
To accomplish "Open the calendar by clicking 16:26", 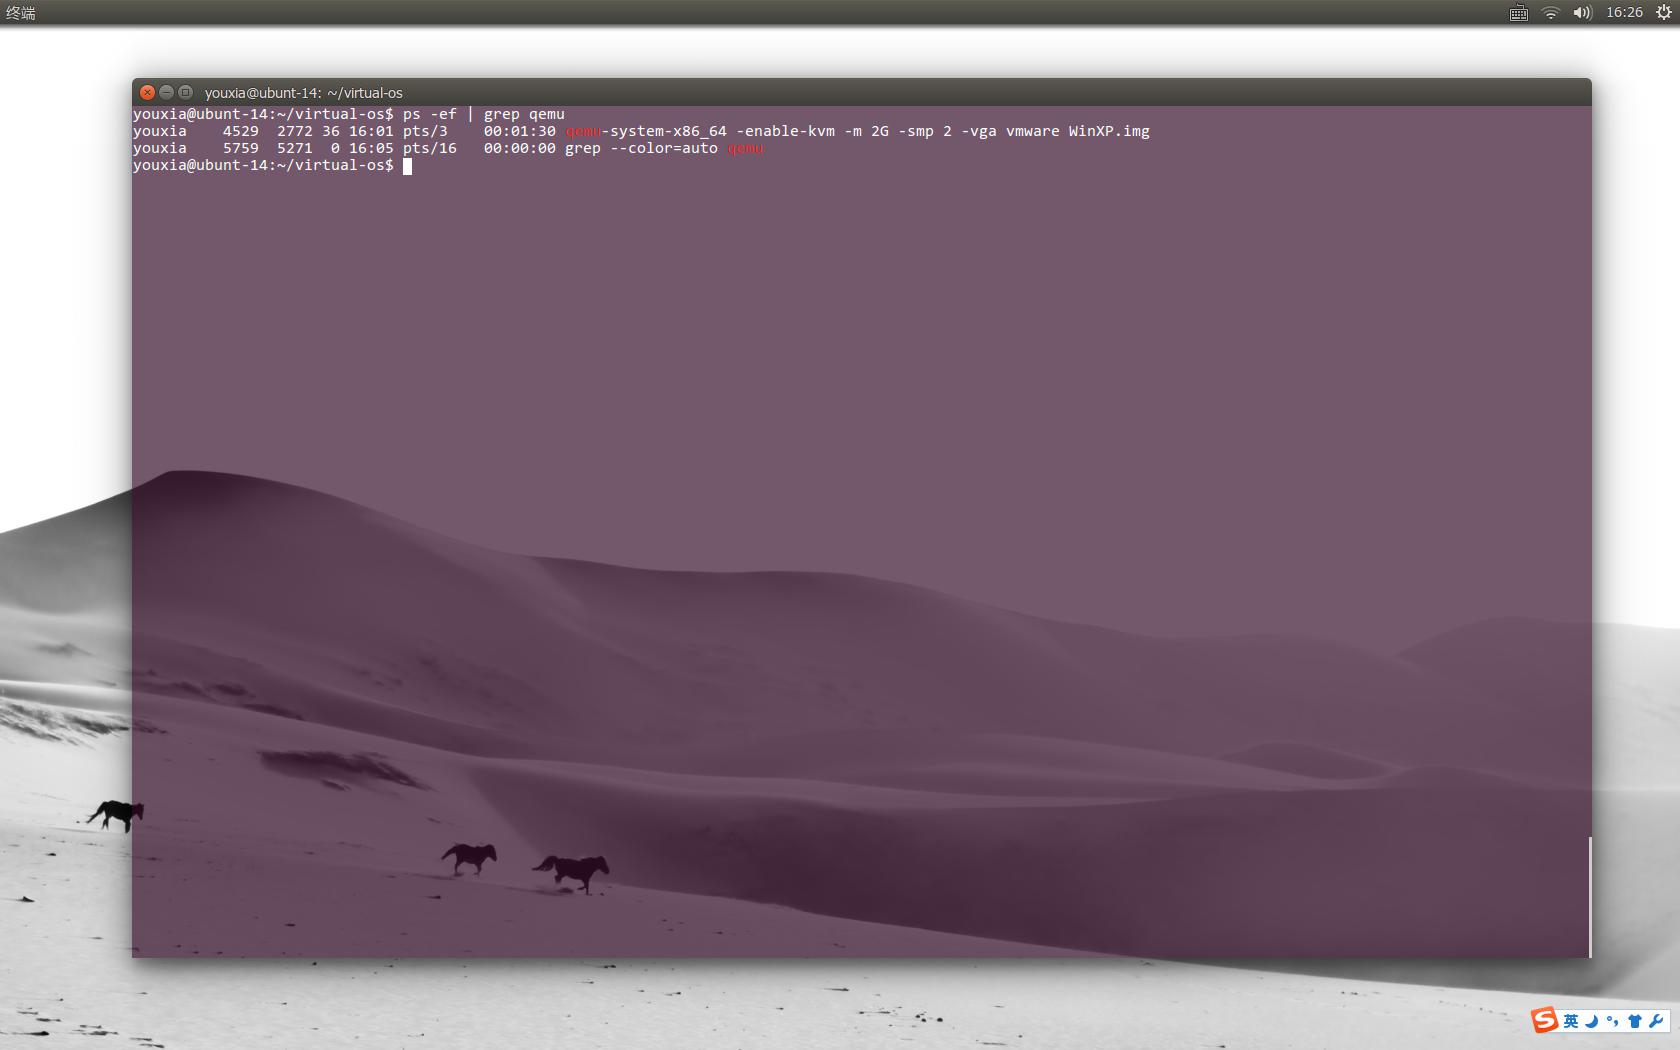I will [x=1625, y=13].
